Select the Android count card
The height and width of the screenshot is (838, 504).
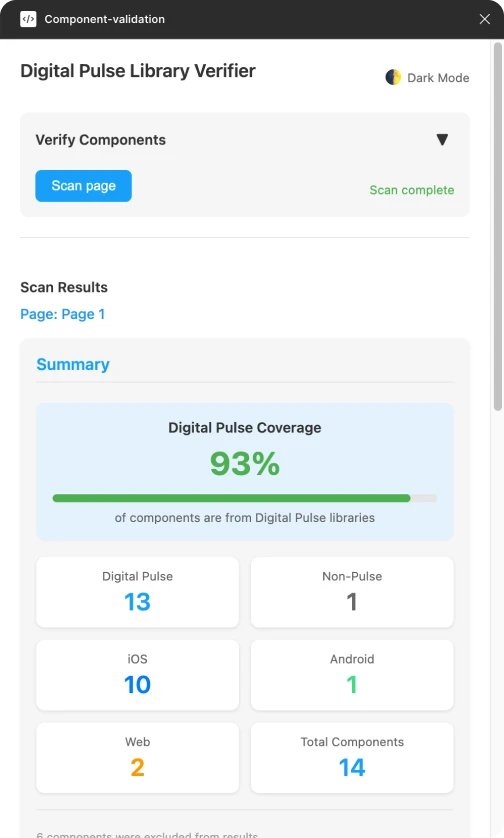click(x=352, y=675)
